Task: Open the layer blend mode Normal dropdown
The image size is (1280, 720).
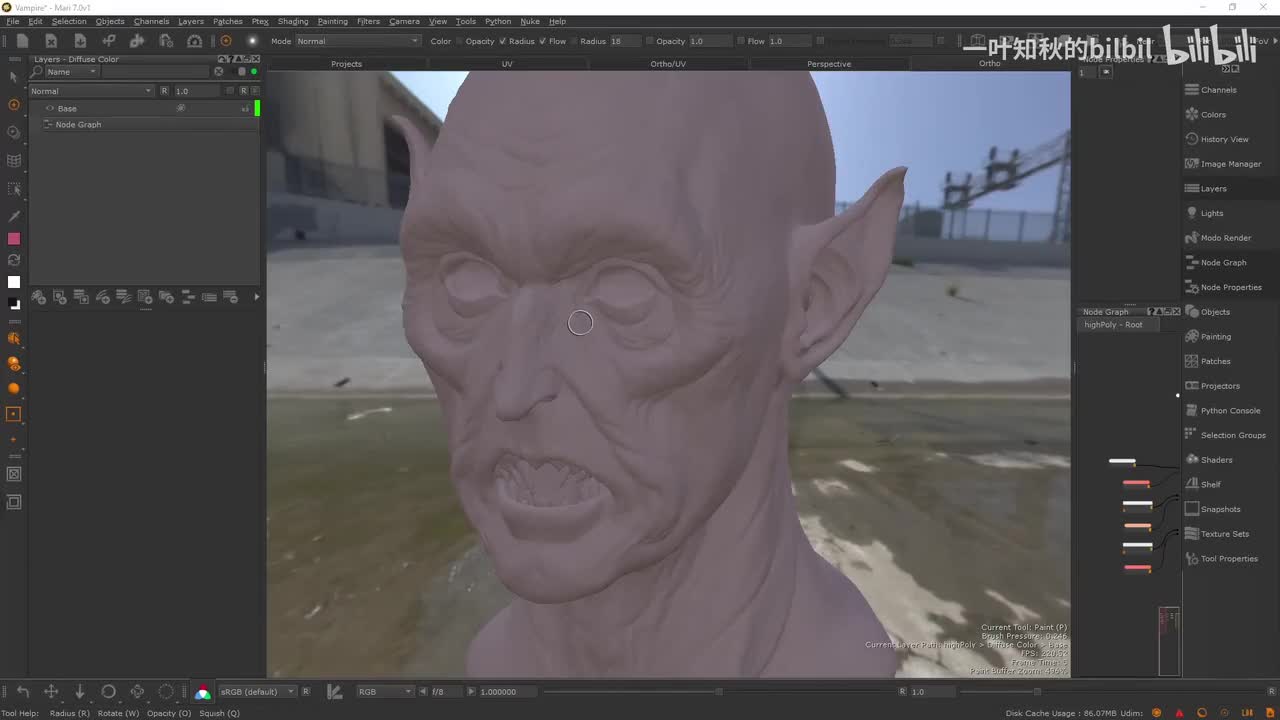Action: click(91, 91)
